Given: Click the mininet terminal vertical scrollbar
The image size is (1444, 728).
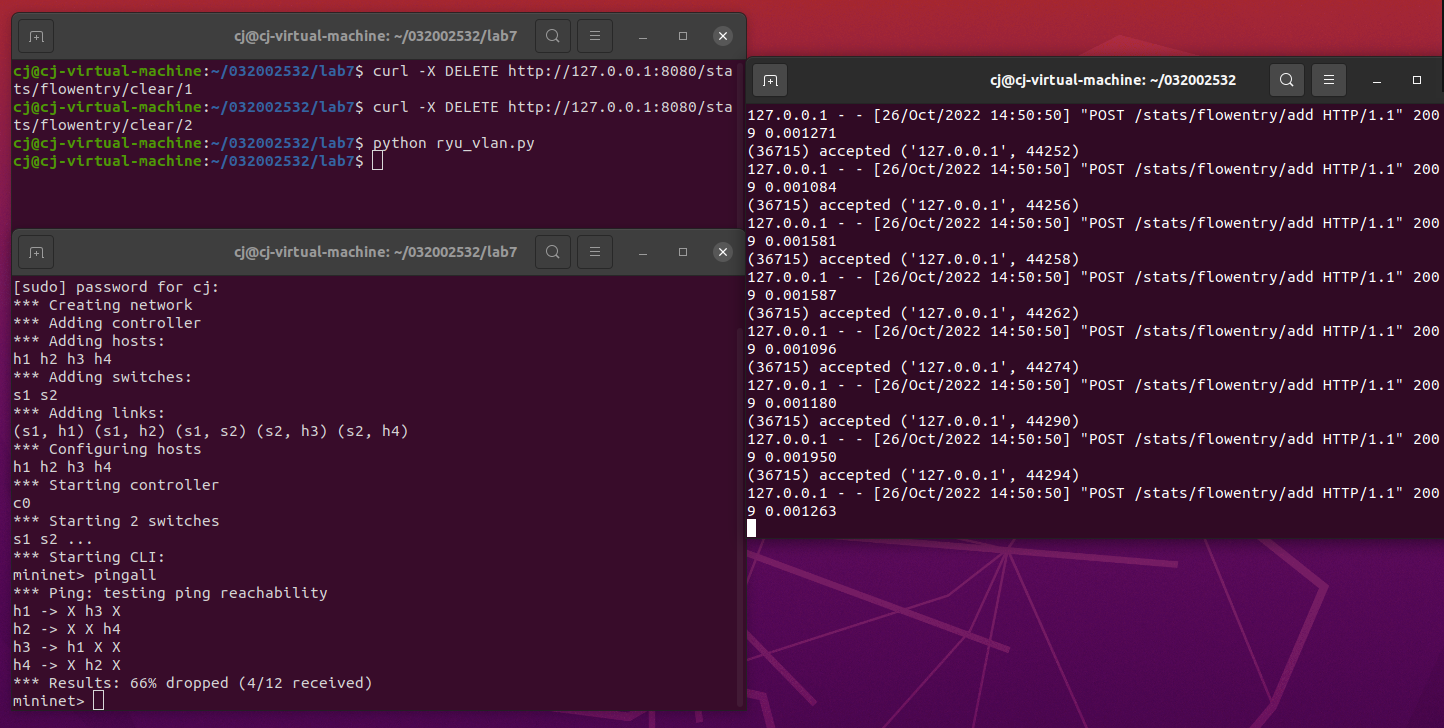Looking at the screenshot, I should (x=740, y=517).
